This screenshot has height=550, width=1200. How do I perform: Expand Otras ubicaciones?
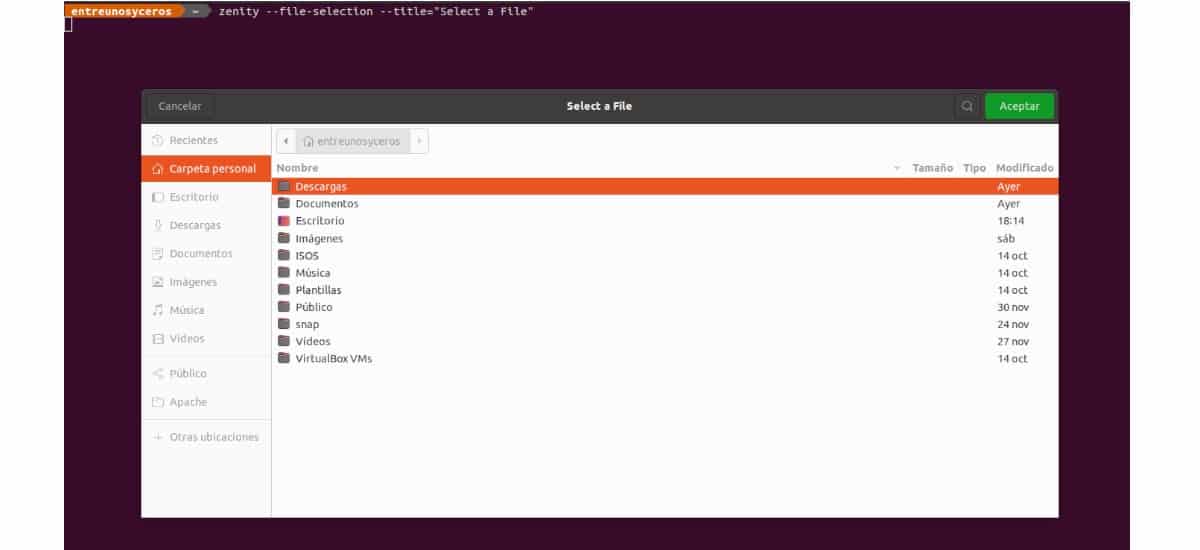tap(213, 437)
